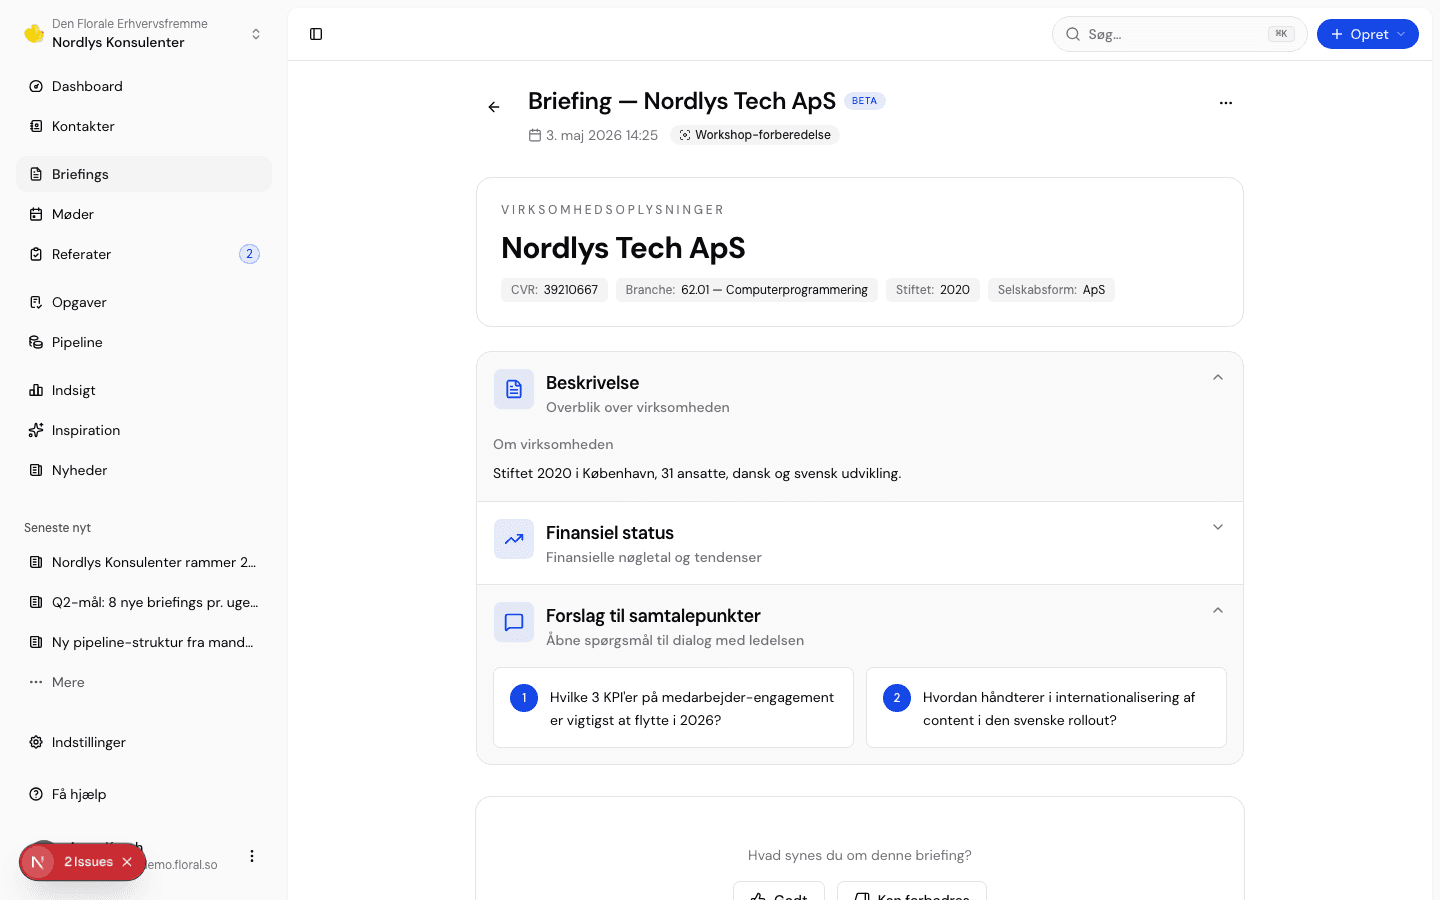Click the Selskabsform: ApS chip
Image resolution: width=1440 pixels, height=900 pixels.
click(1051, 290)
